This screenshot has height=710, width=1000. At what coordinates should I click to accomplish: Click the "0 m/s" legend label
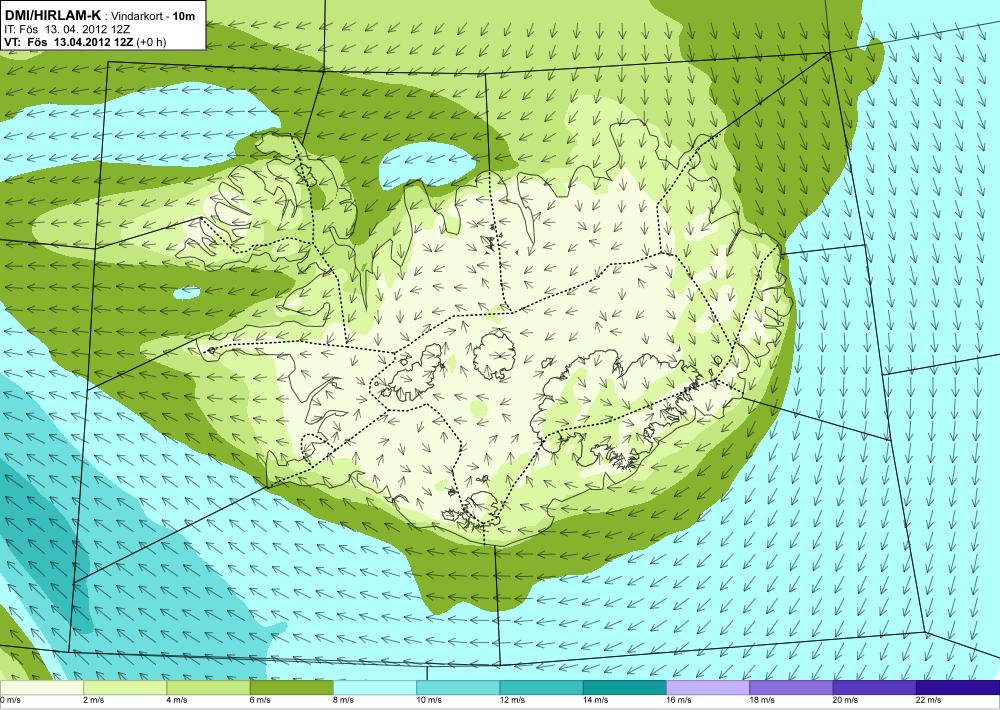[10, 700]
